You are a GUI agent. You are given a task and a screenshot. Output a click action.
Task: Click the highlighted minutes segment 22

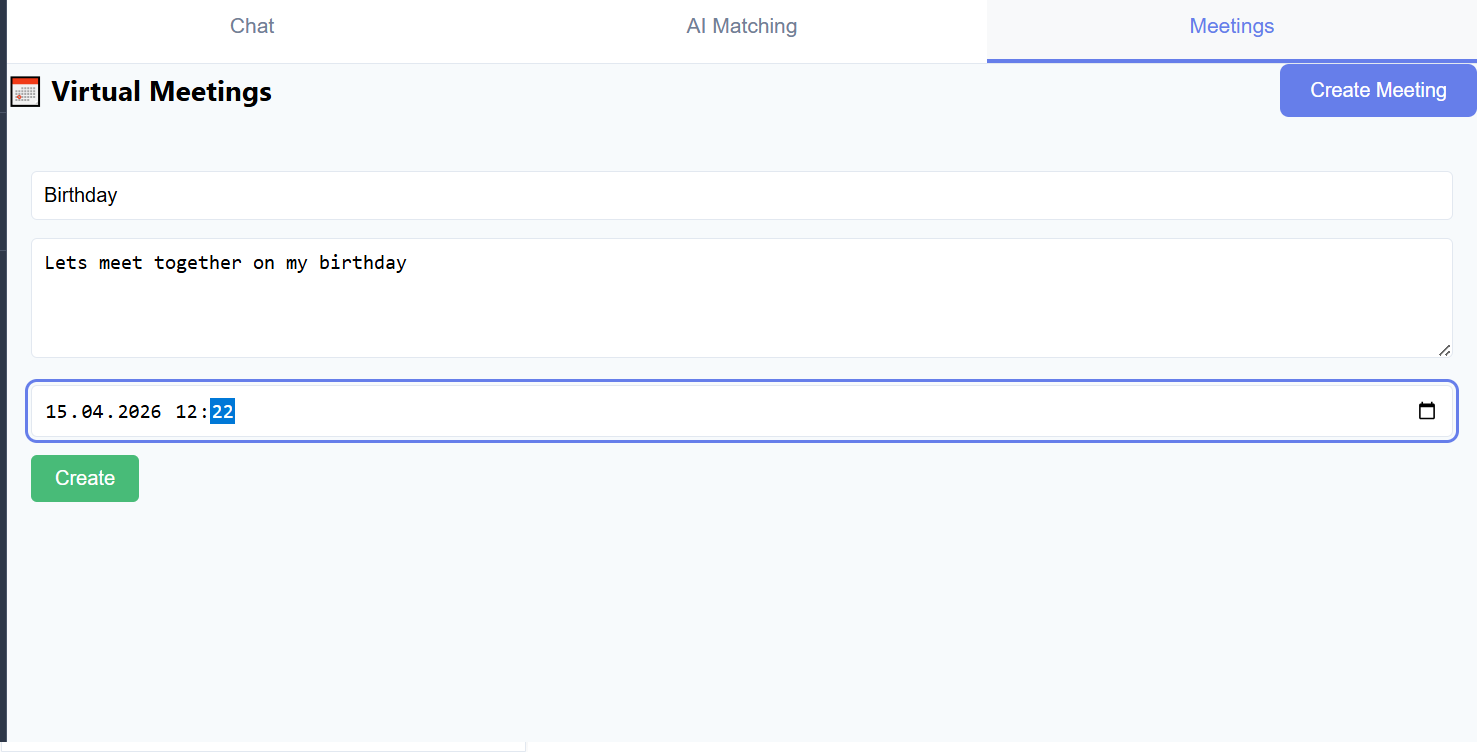click(223, 411)
